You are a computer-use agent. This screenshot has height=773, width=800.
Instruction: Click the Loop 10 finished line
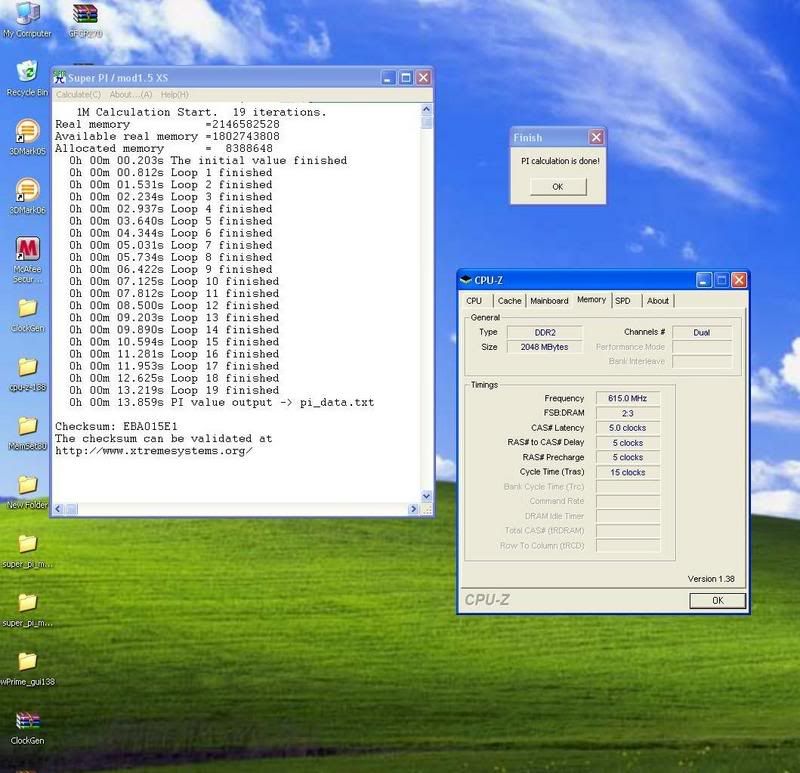click(174, 282)
